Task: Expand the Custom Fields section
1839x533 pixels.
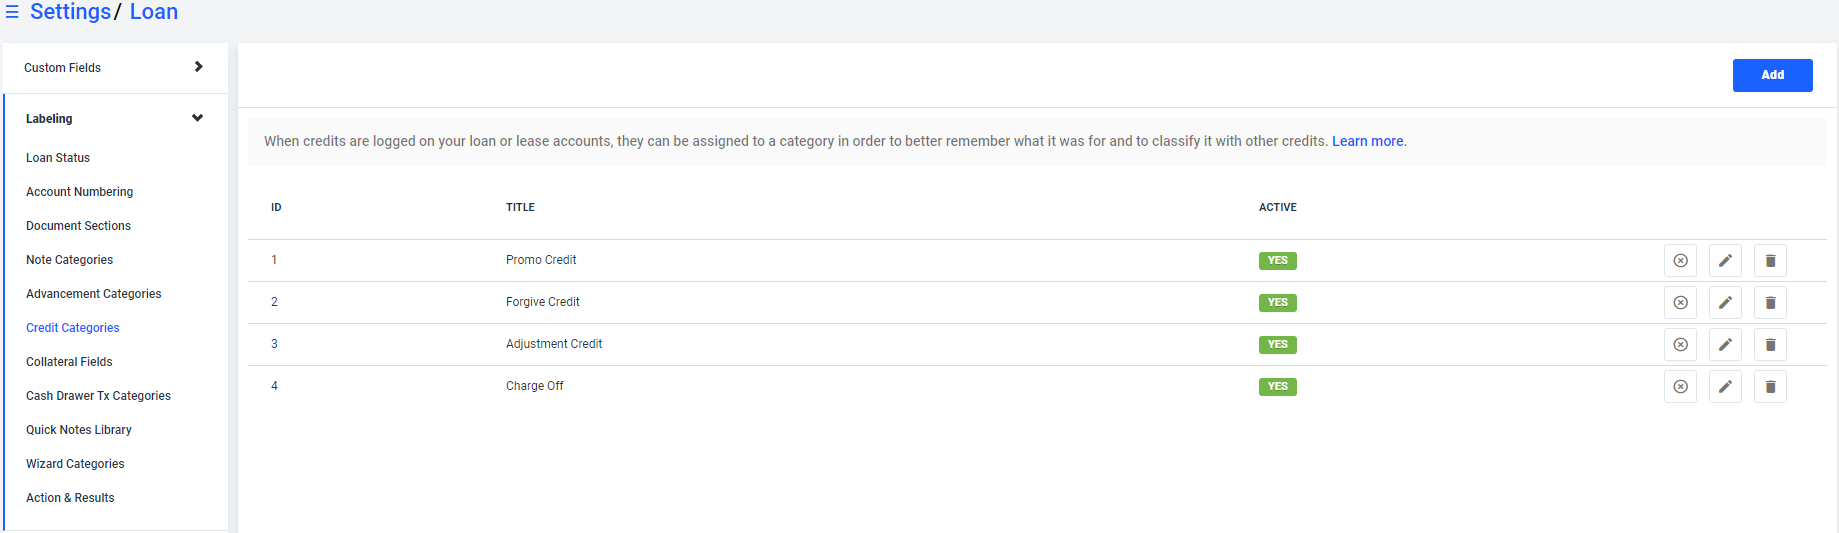Action: (115, 68)
